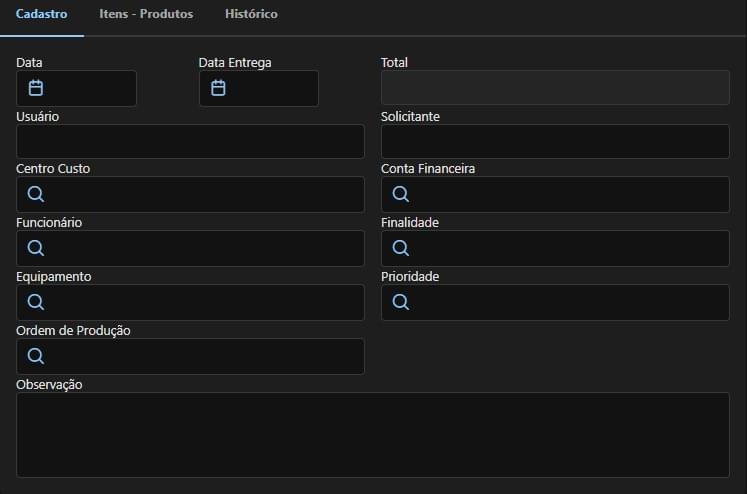The image size is (747, 494).
Task: Open the Histórico tab
Action: pos(251,14)
